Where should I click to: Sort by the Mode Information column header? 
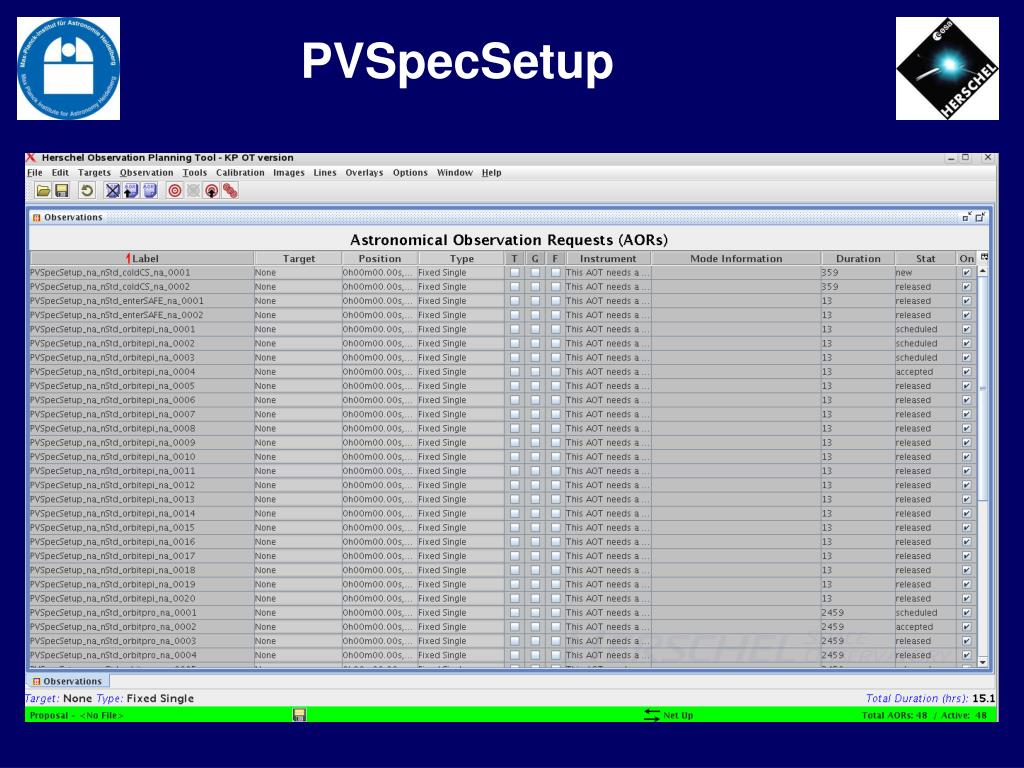pyautogui.click(x=736, y=259)
